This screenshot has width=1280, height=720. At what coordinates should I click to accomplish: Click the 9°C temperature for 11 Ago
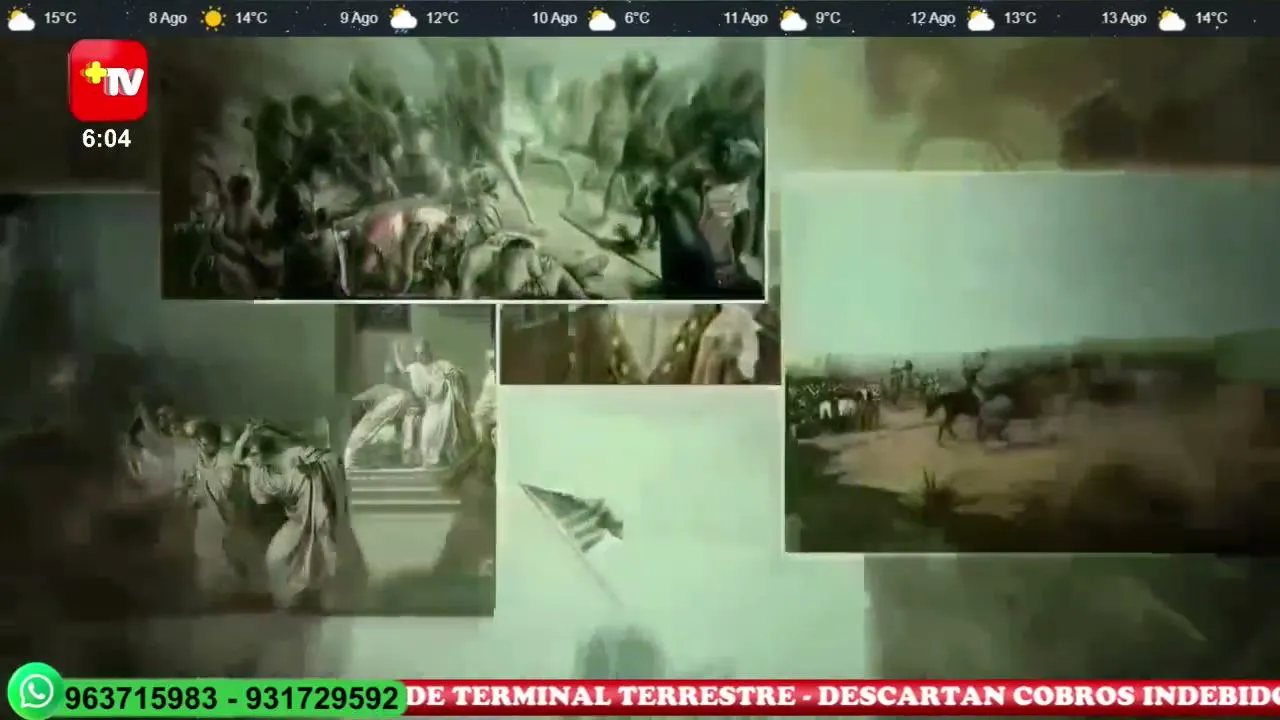tap(828, 18)
